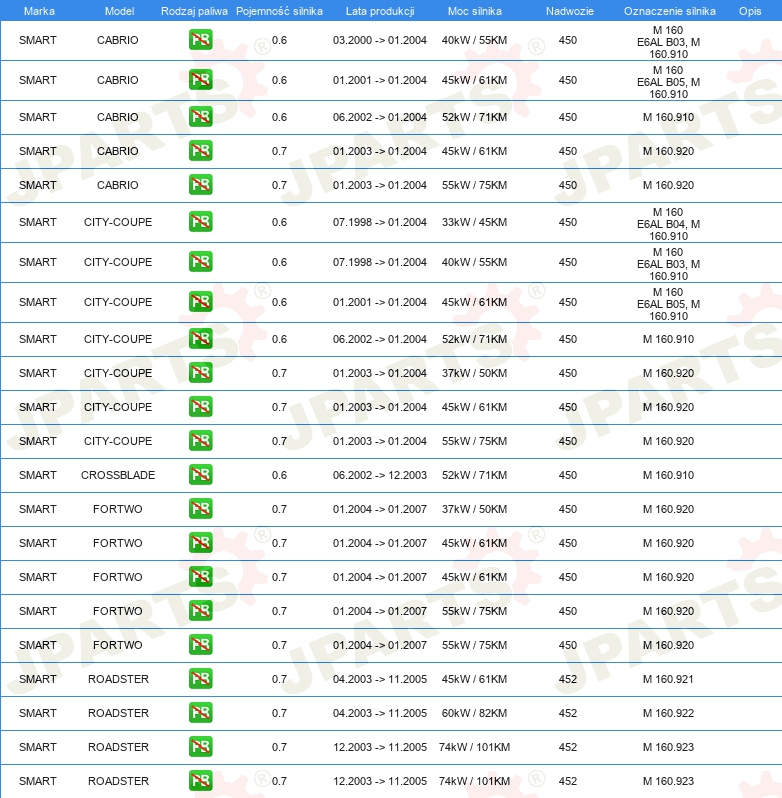Viewport: 782px width, 798px height.
Task: Click the Marka column header
Action: 39,10
